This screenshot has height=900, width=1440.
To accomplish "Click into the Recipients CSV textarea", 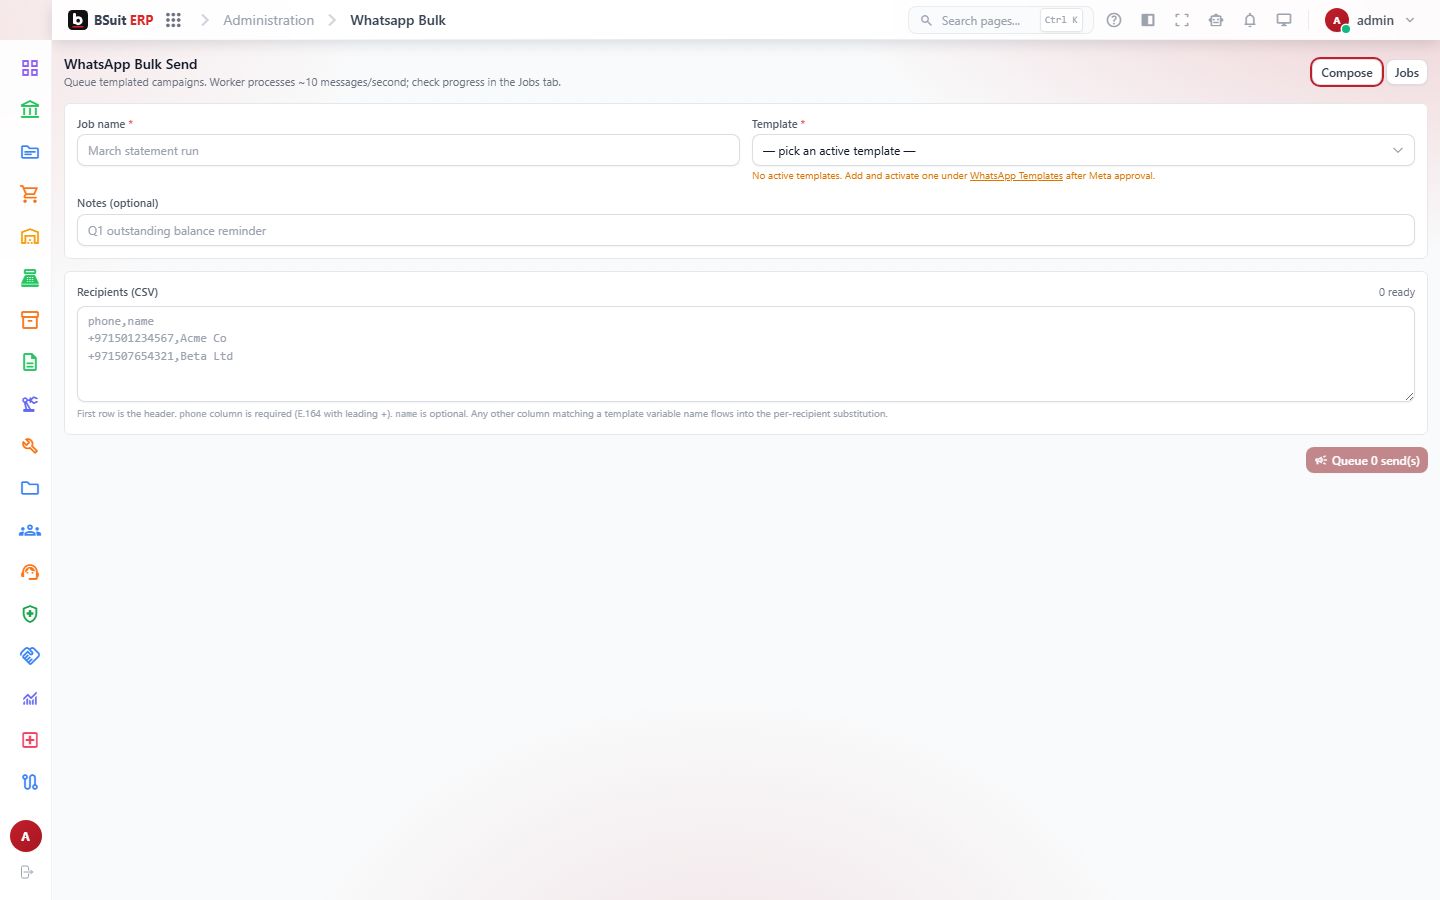I will click(746, 354).
